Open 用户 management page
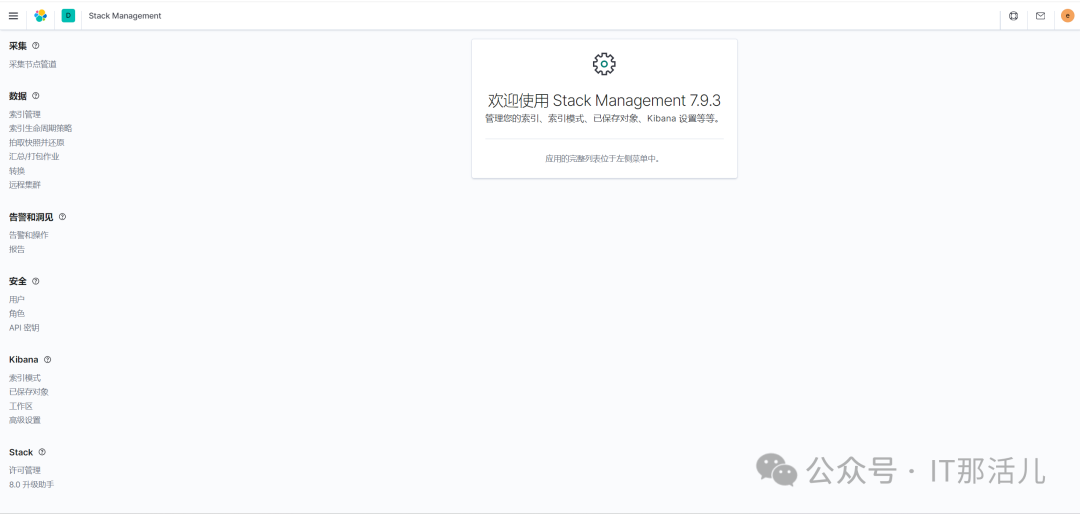Image resolution: width=1080 pixels, height=514 pixels. coord(17,300)
